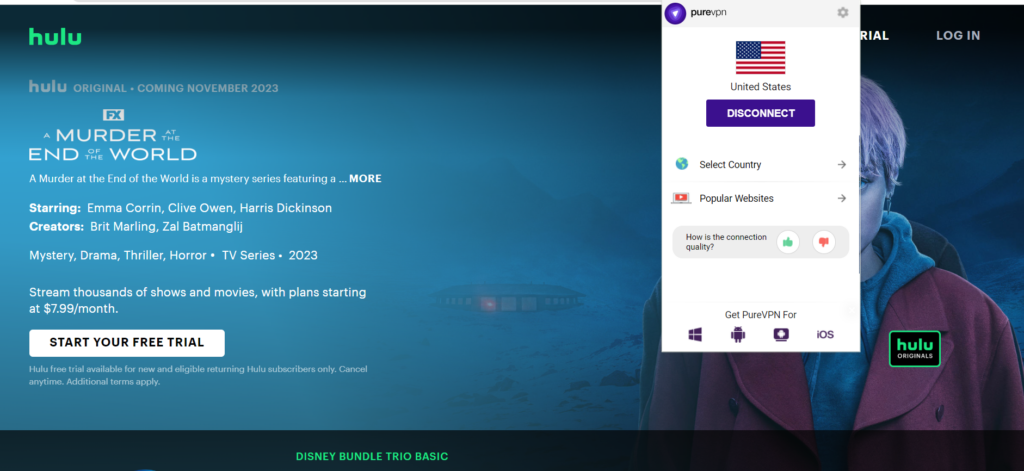Click the Popular Websites video icon

(x=681, y=198)
